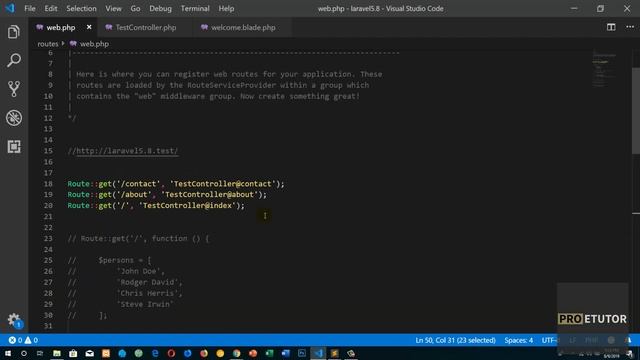
Task: Open Sublime Text from the taskbar
Action: 335,353
